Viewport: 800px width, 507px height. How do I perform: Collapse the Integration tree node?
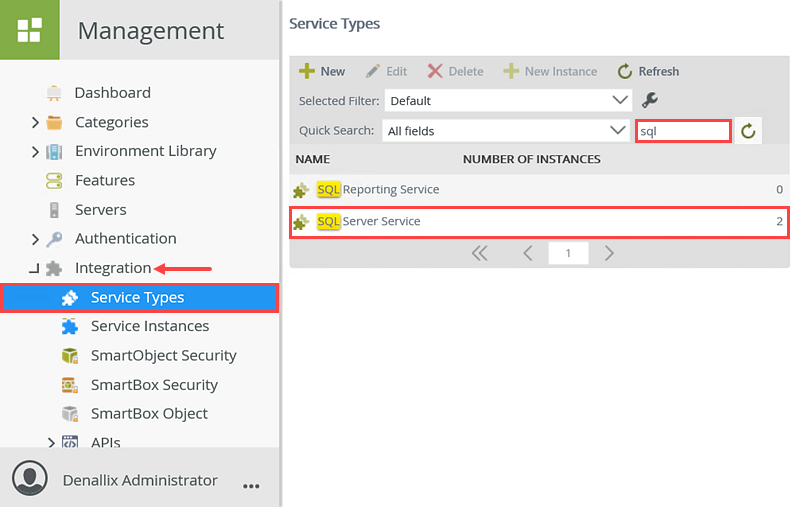tap(35, 268)
